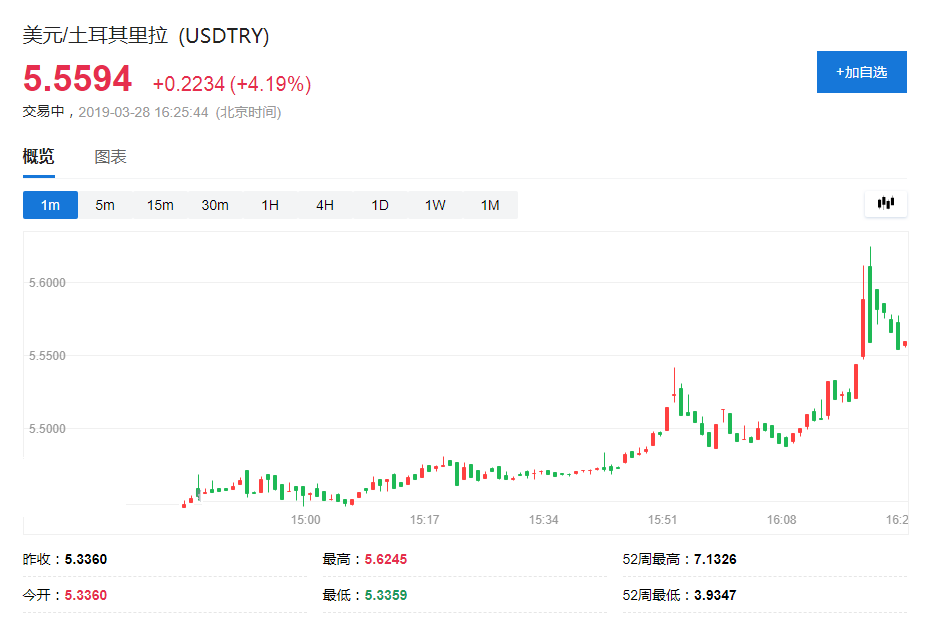
Task: Select the 1H timeframe
Action: click(x=270, y=205)
